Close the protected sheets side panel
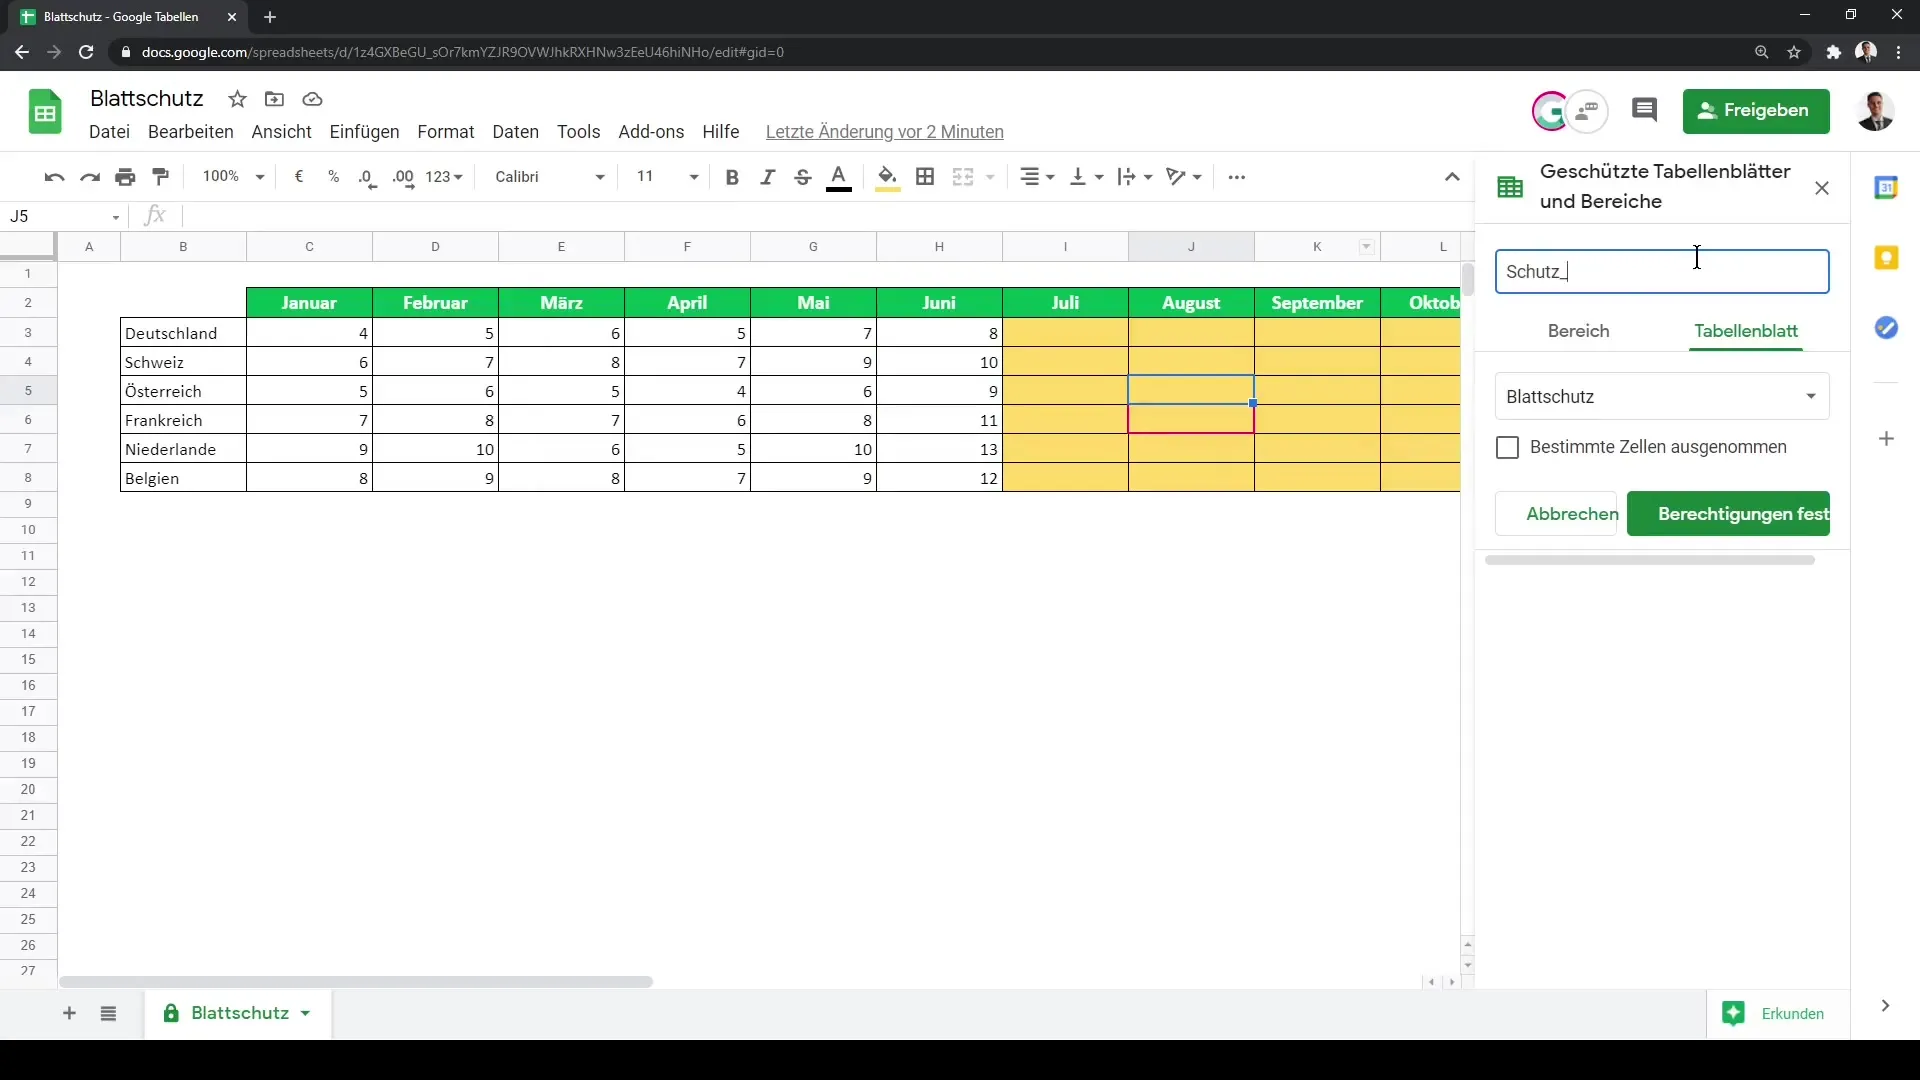Screen dimensions: 1920x1080 (1822, 188)
